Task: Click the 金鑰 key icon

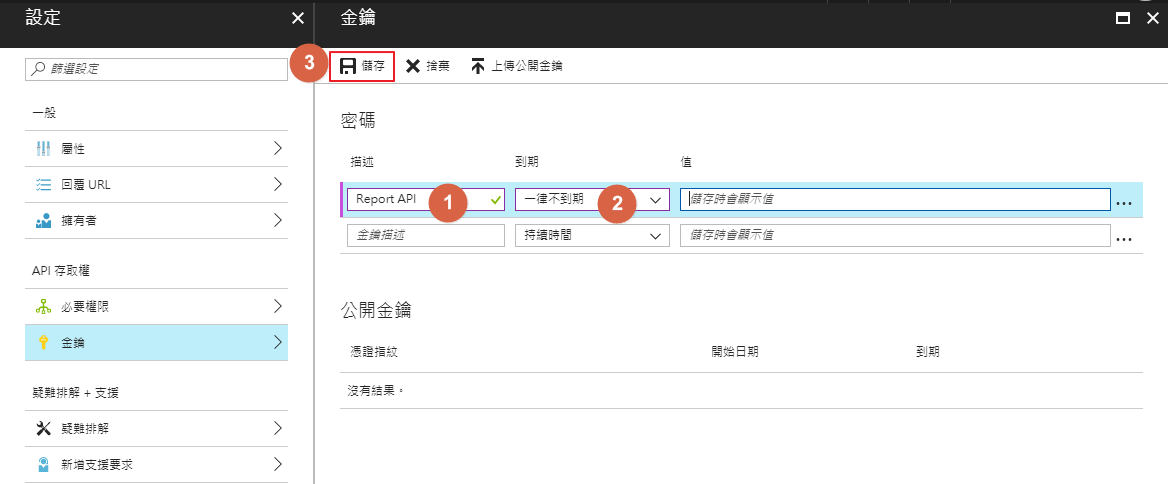Action: (x=43, y=343)
